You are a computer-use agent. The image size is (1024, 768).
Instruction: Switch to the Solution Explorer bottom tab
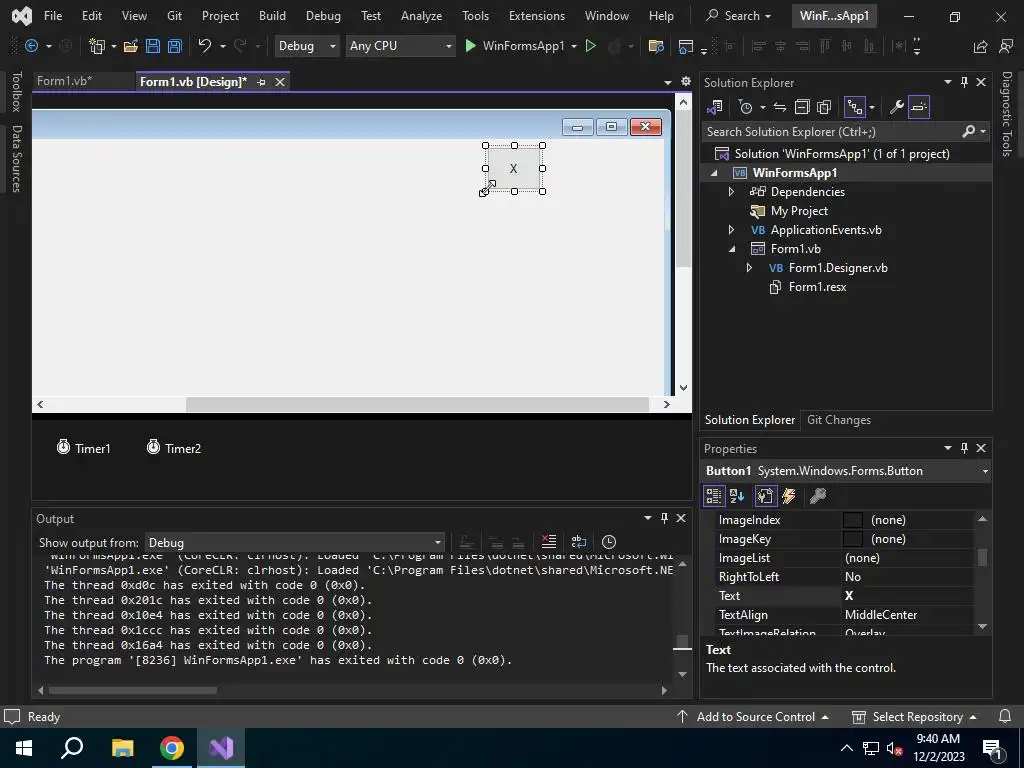[x=750, y=420]
